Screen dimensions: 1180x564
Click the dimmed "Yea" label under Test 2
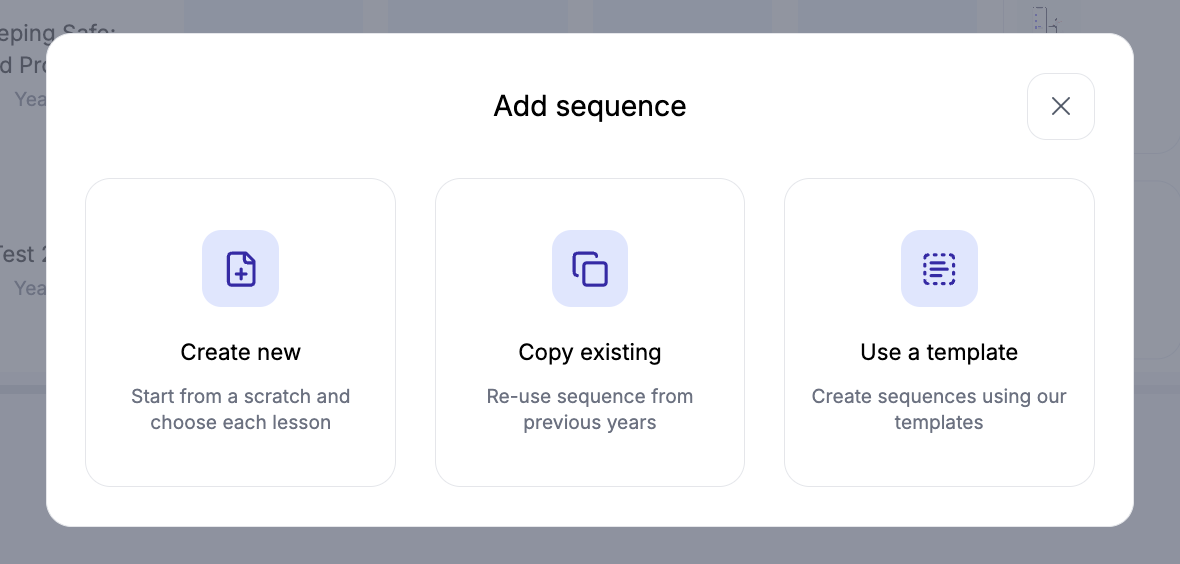pos(28,288)
